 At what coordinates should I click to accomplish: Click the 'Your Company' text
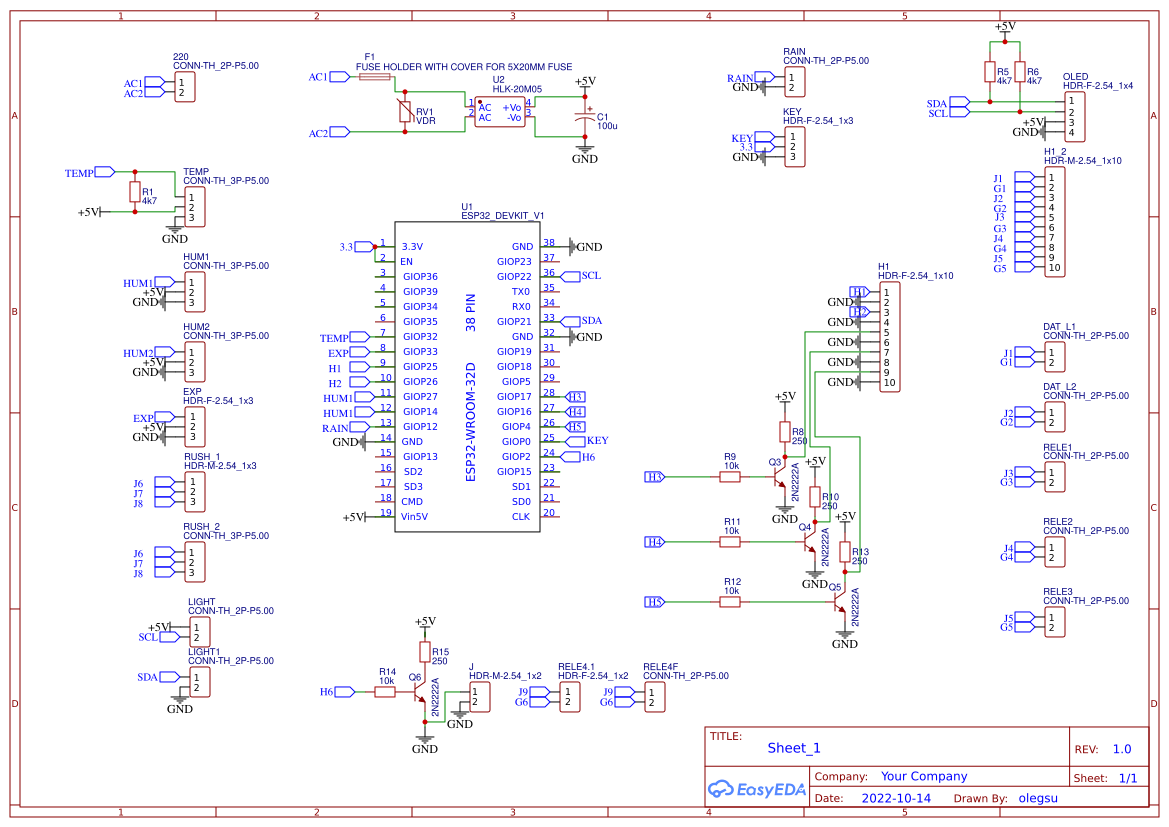(x=924, y=776)
